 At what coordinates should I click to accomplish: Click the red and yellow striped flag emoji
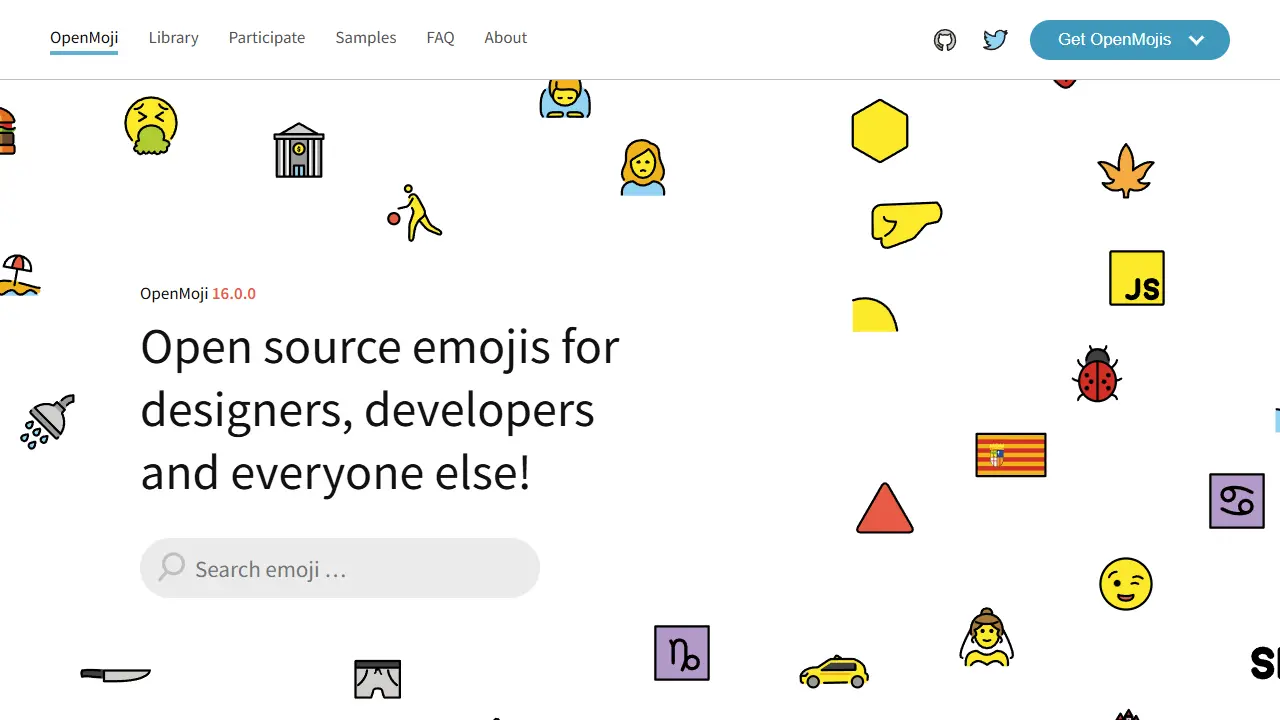coord(1011,455)
